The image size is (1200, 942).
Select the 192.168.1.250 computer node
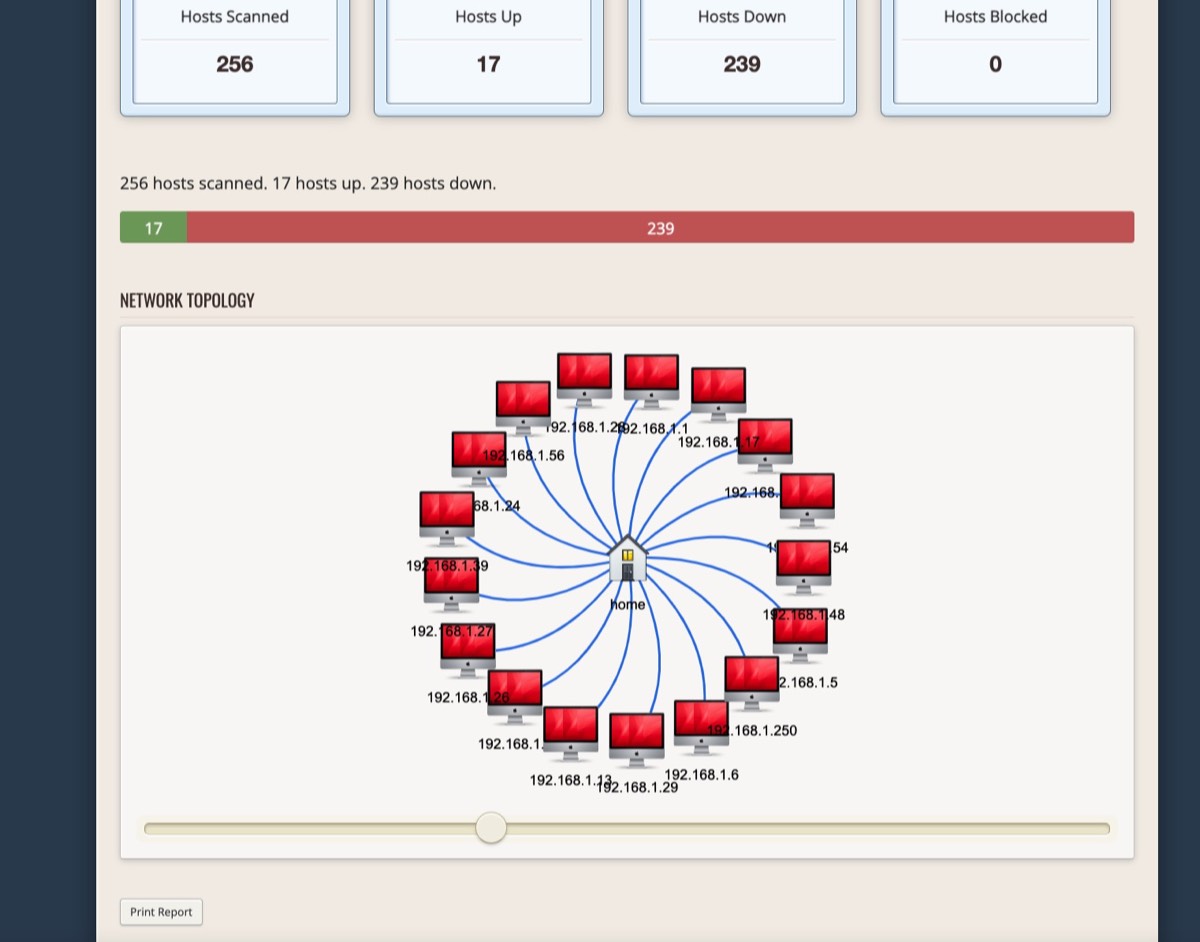tap(751, 682)
